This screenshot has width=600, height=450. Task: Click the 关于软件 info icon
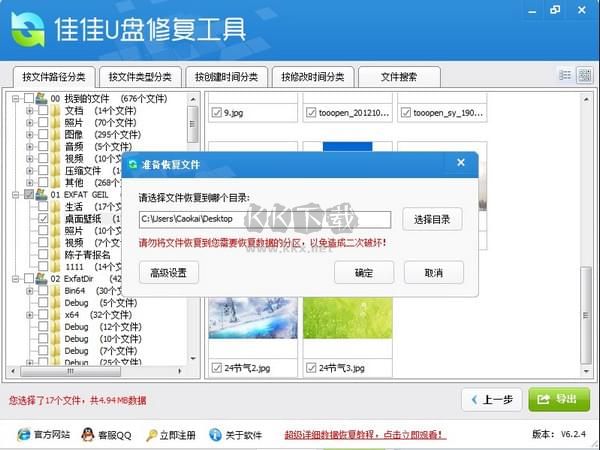click(x=215, y=434)
